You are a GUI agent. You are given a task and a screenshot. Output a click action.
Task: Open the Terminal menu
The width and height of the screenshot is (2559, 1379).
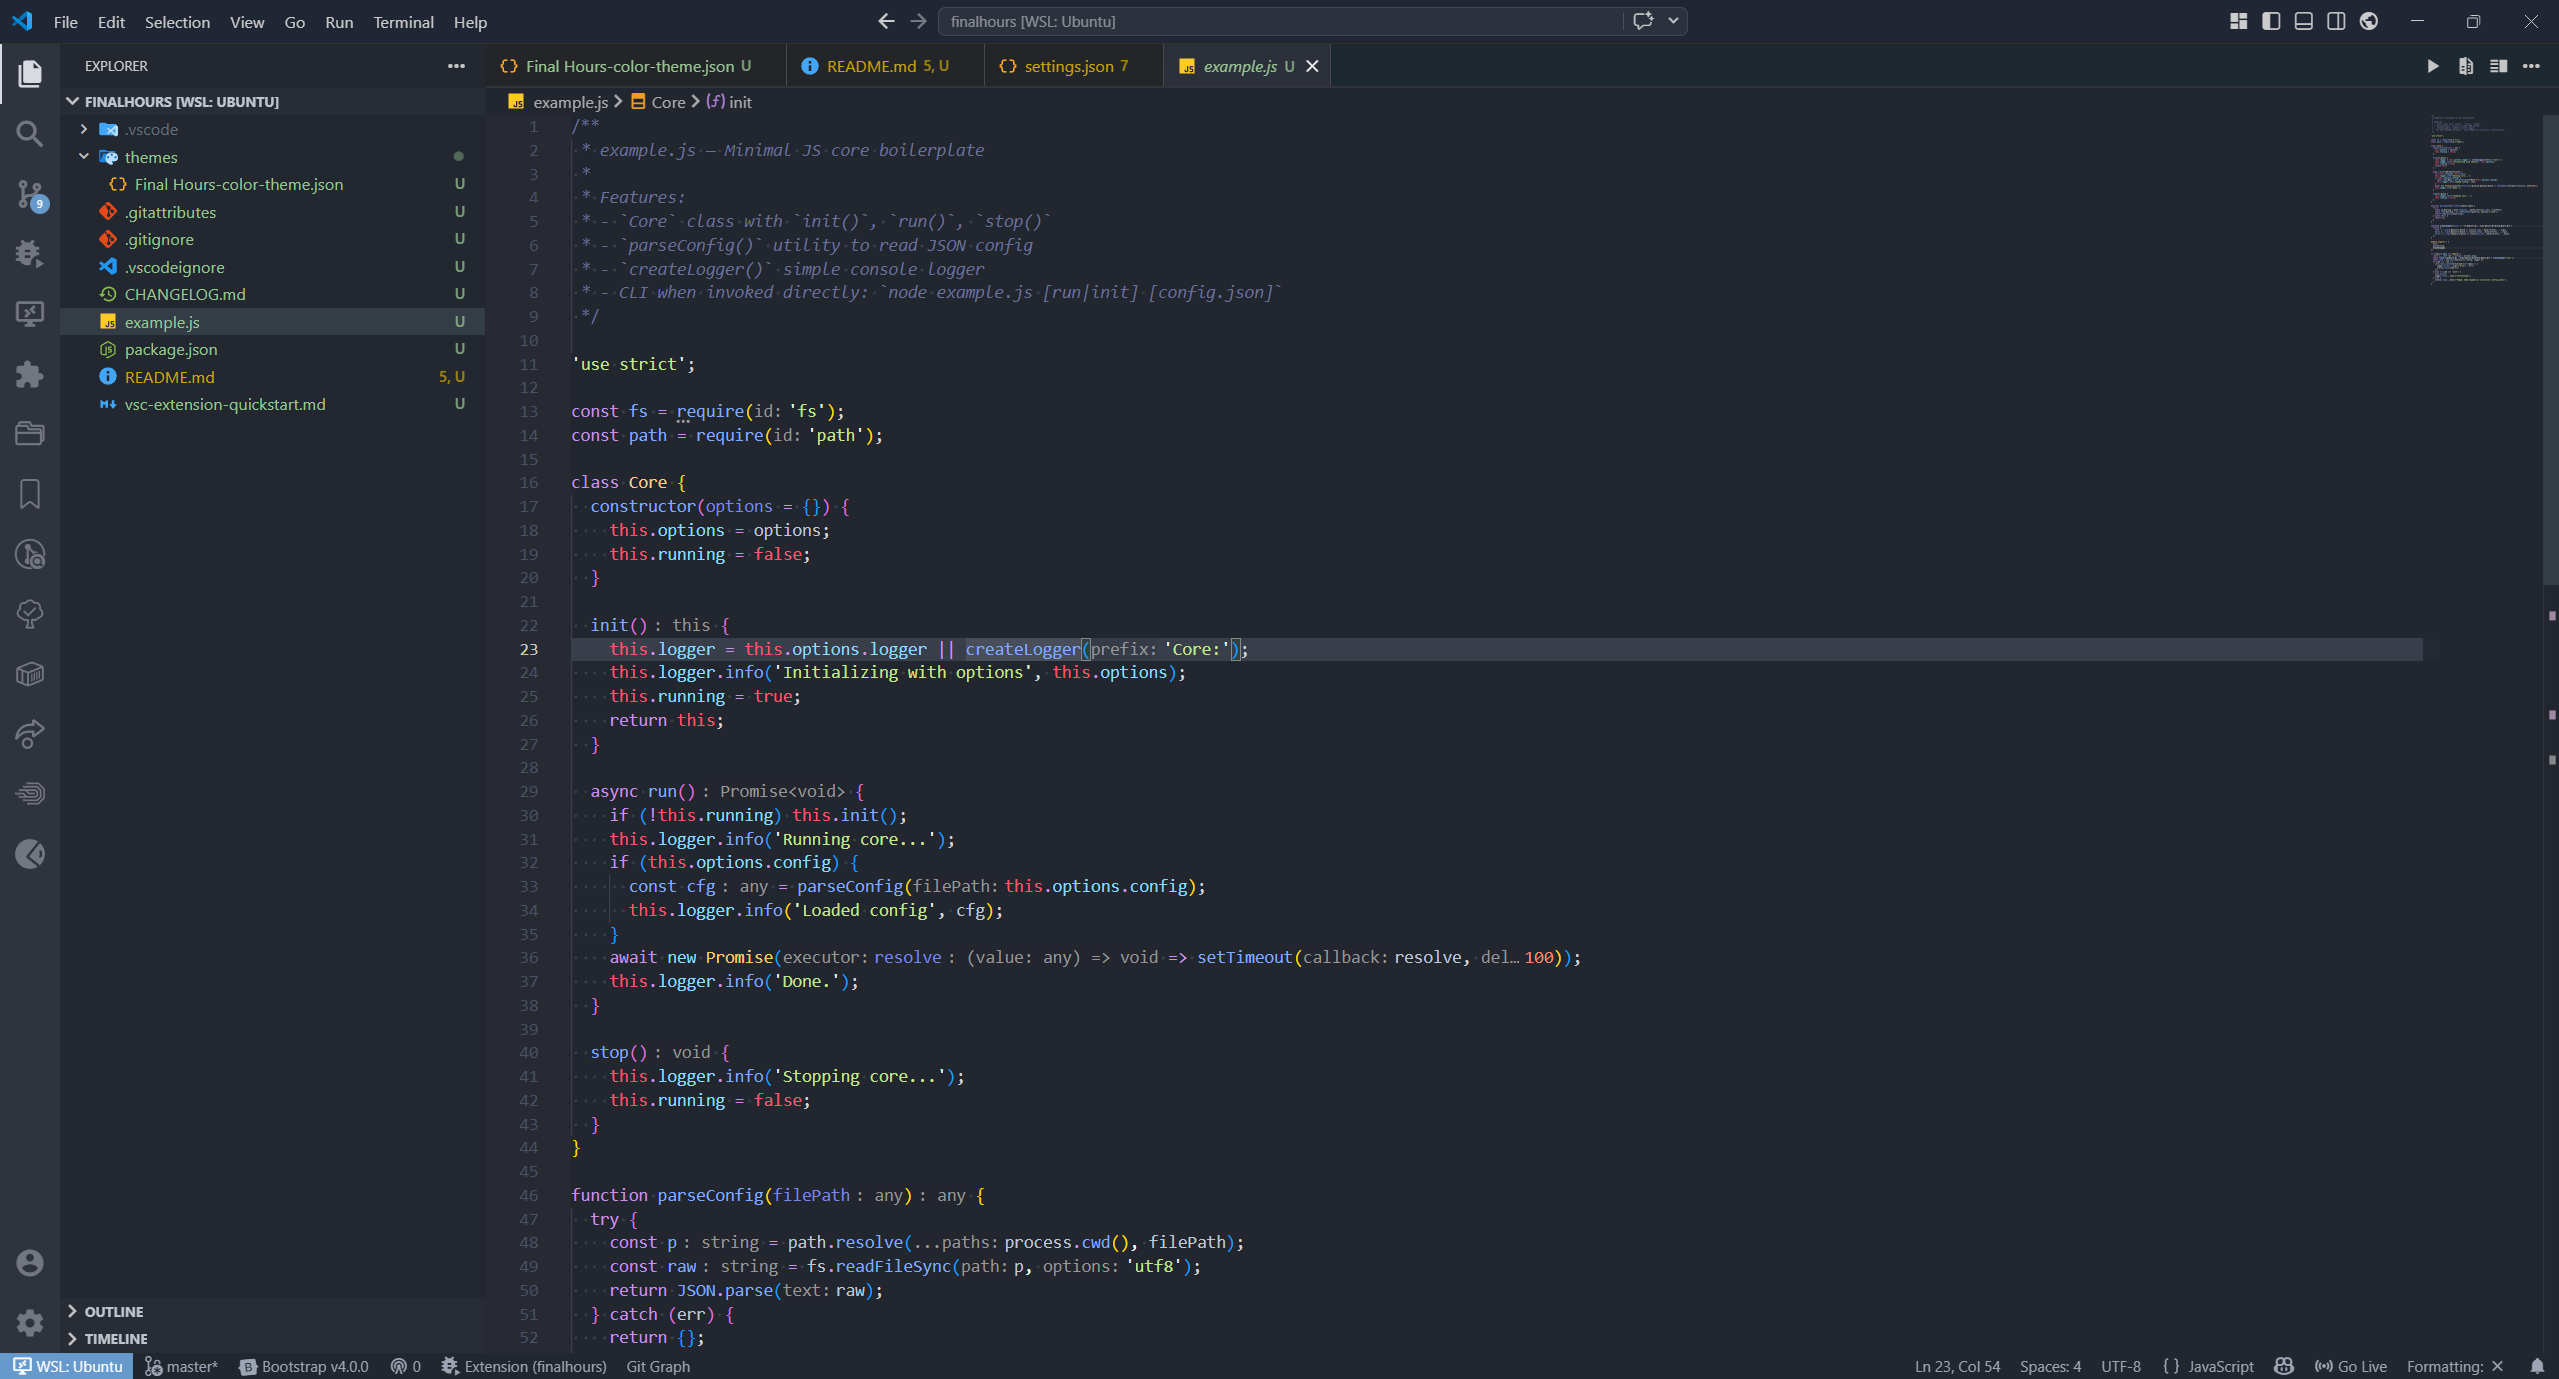point(403,22)
